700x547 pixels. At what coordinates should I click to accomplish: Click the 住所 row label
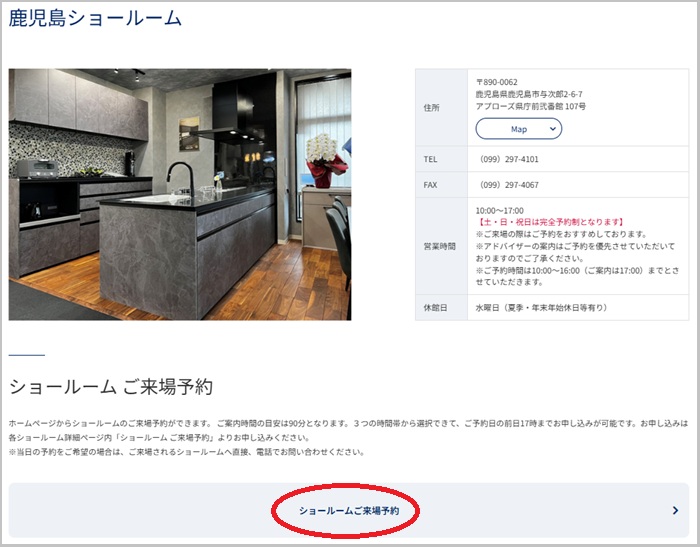(x=432, y=108)
